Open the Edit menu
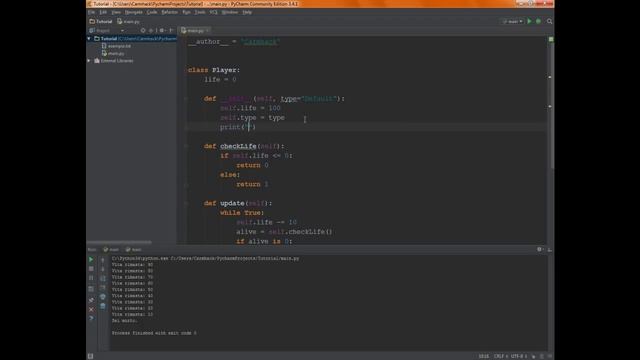This screenshot has width=640, height=360. (103, 12)
